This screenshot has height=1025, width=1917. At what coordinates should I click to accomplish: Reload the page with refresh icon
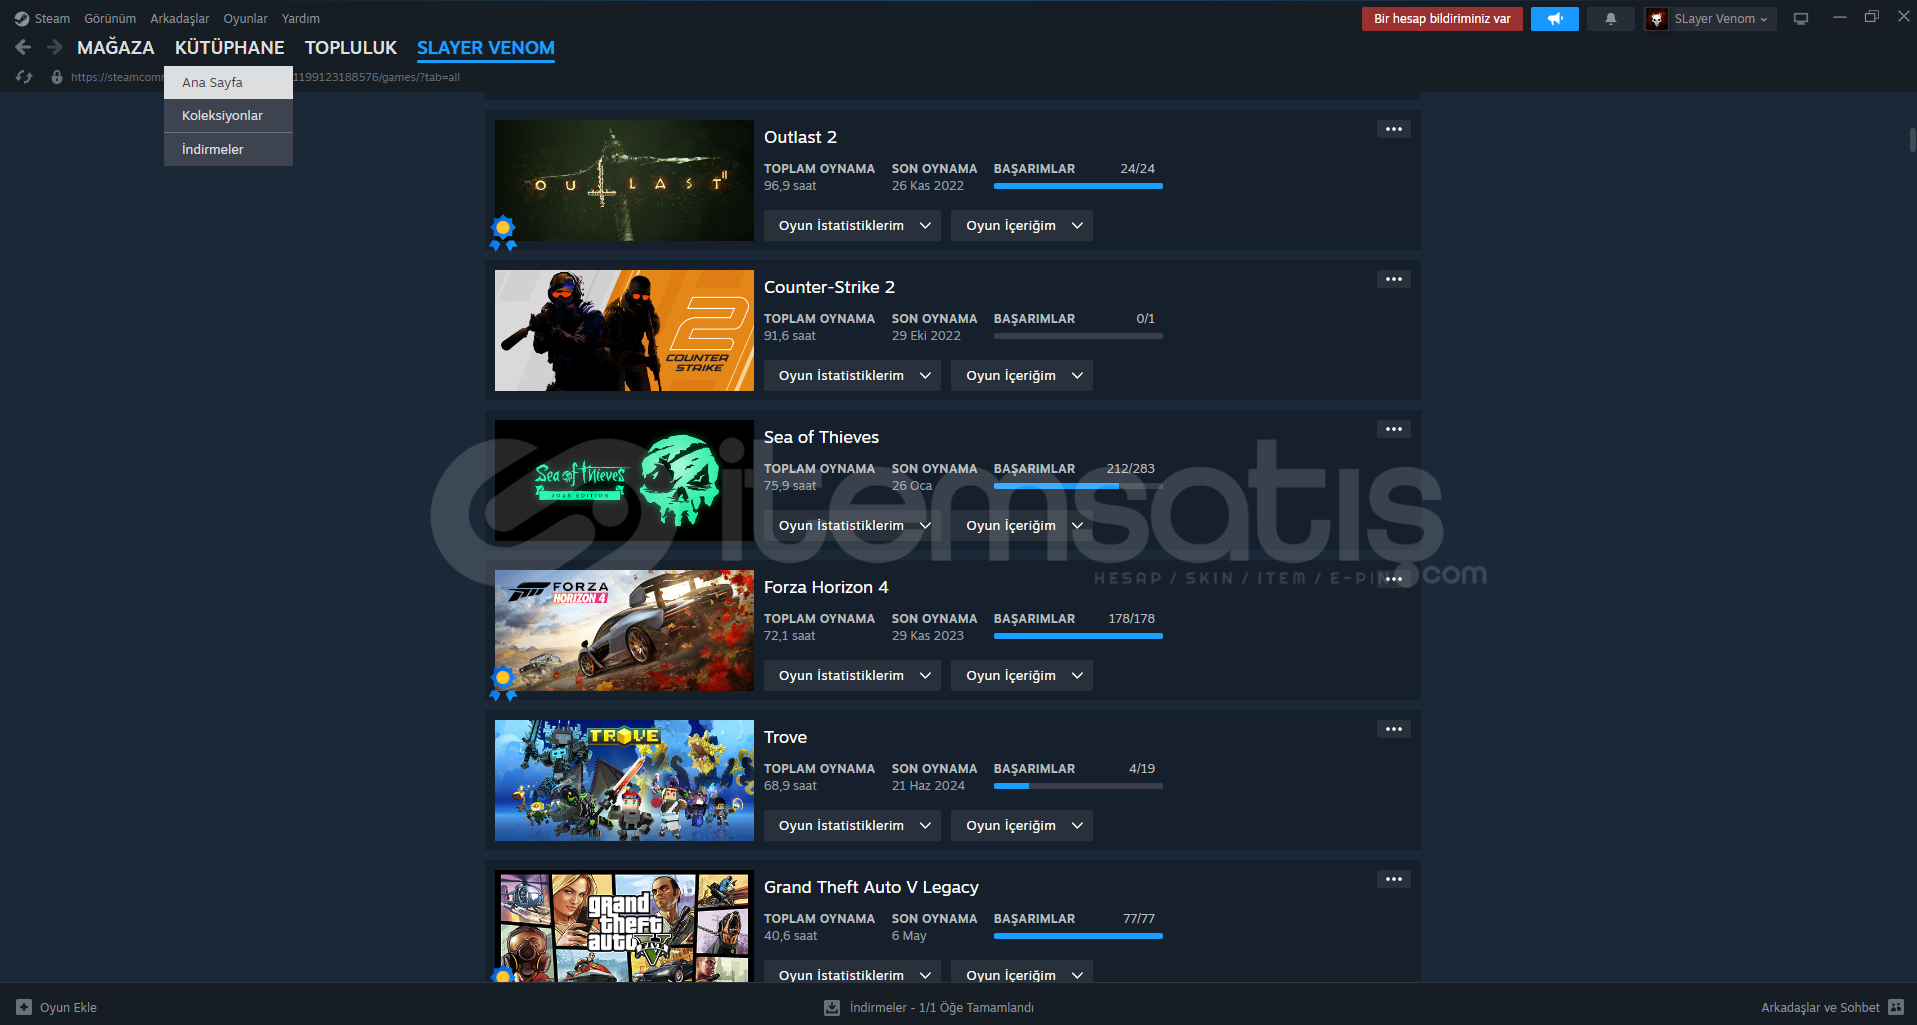point(24,77)
